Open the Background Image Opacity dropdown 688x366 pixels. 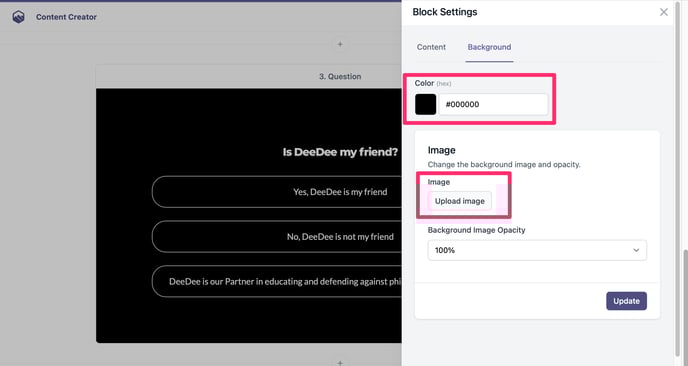[x=537, y=250]
